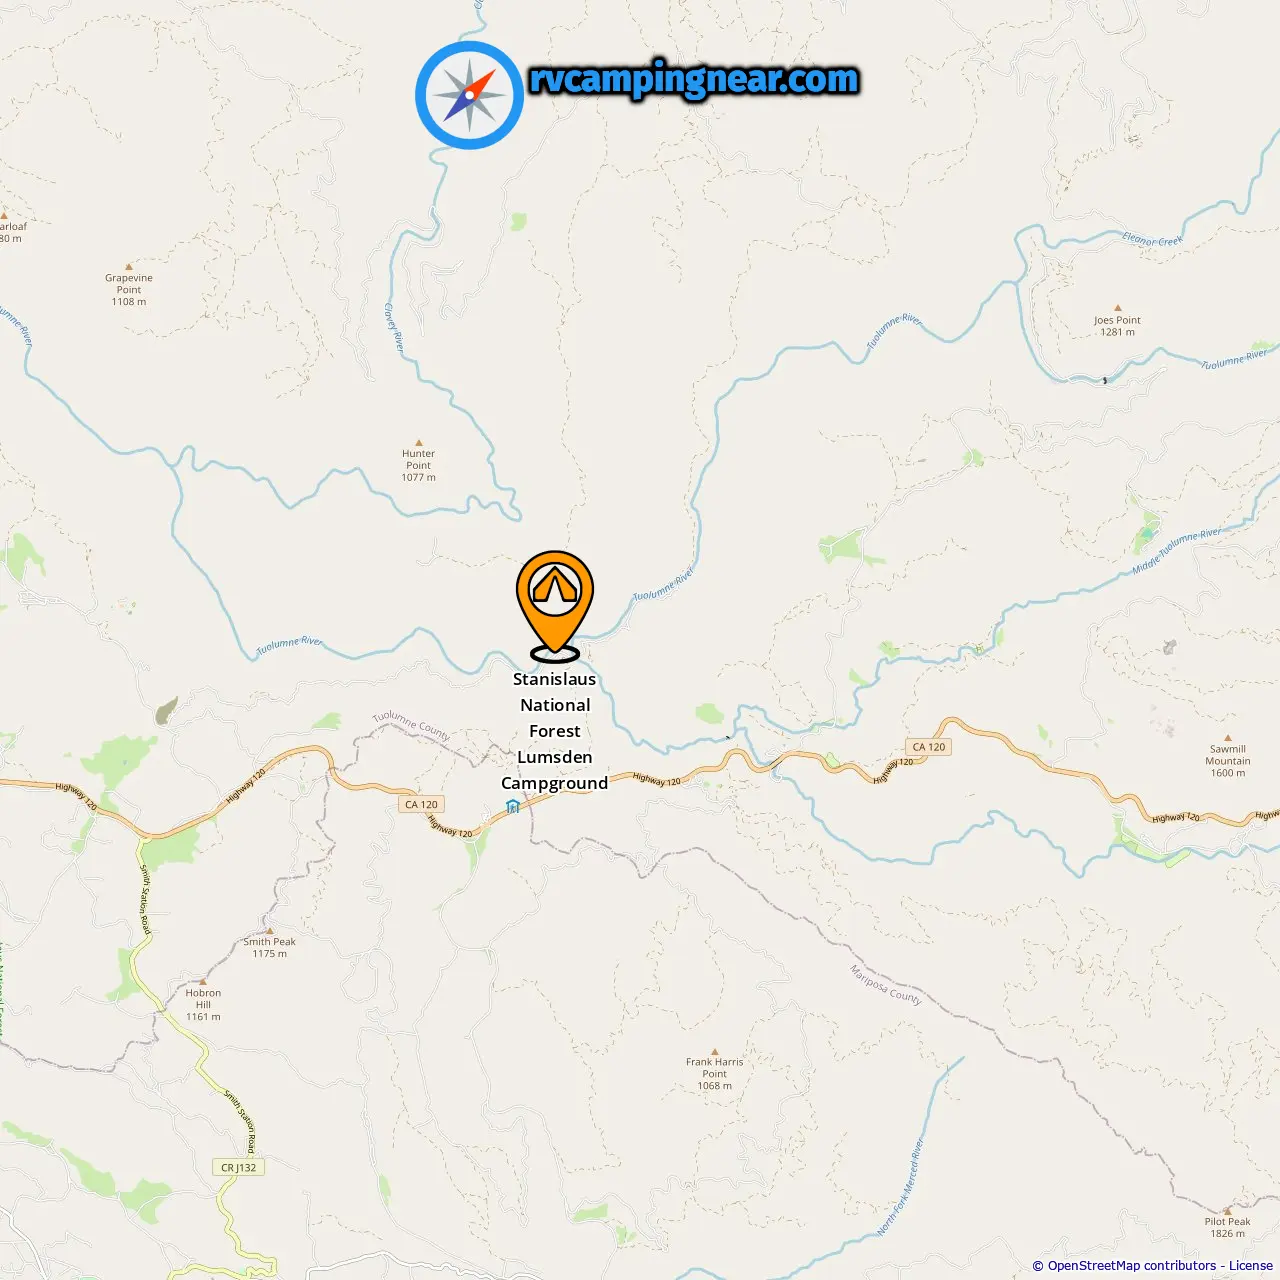Viewport: 1280px width, 1280px height.
Task: Click the blue compass logo icon
Action: 469,95
